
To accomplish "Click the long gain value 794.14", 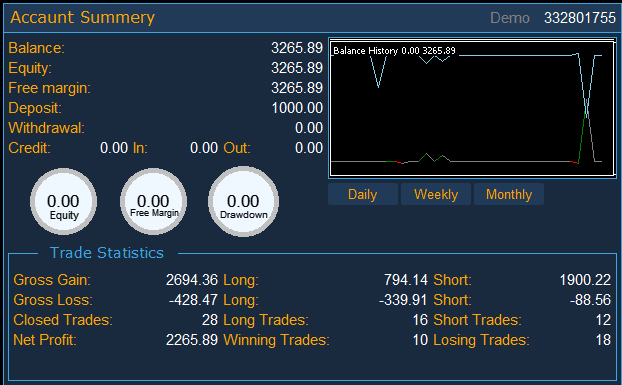I will pyautogui.click(x=406, y=280).
